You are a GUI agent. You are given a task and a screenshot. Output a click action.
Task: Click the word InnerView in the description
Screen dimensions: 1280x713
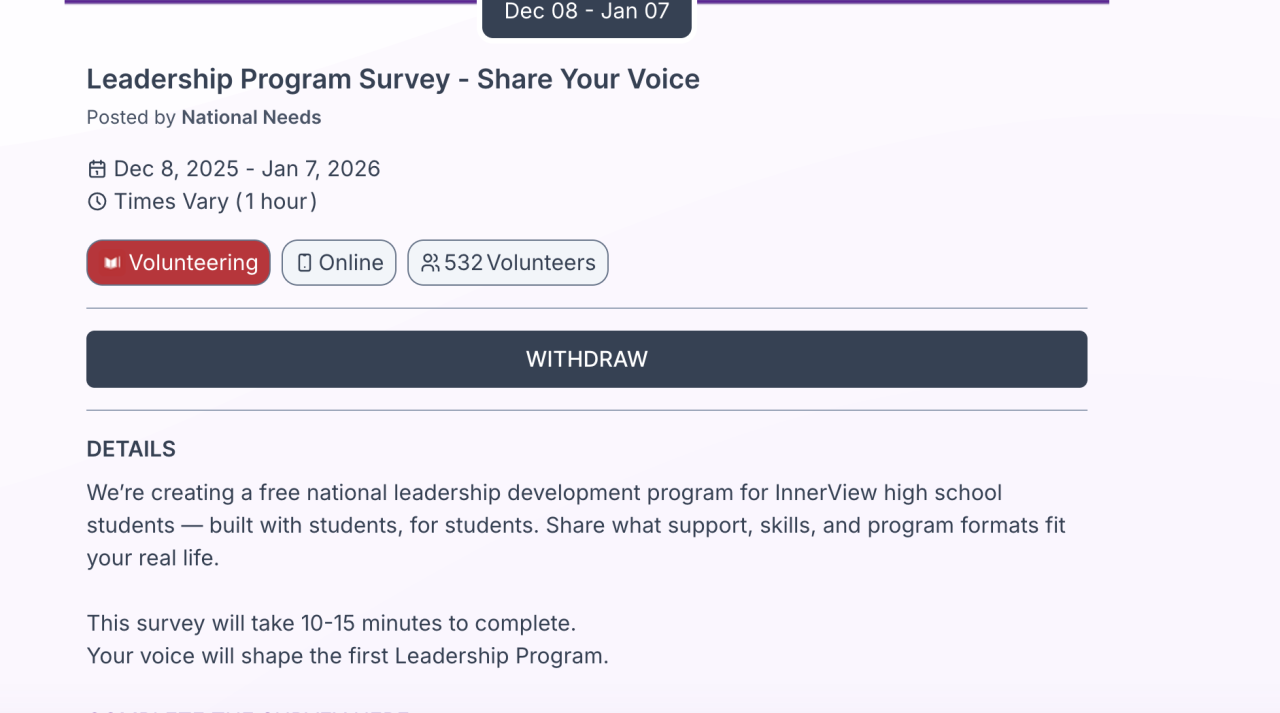822,493
